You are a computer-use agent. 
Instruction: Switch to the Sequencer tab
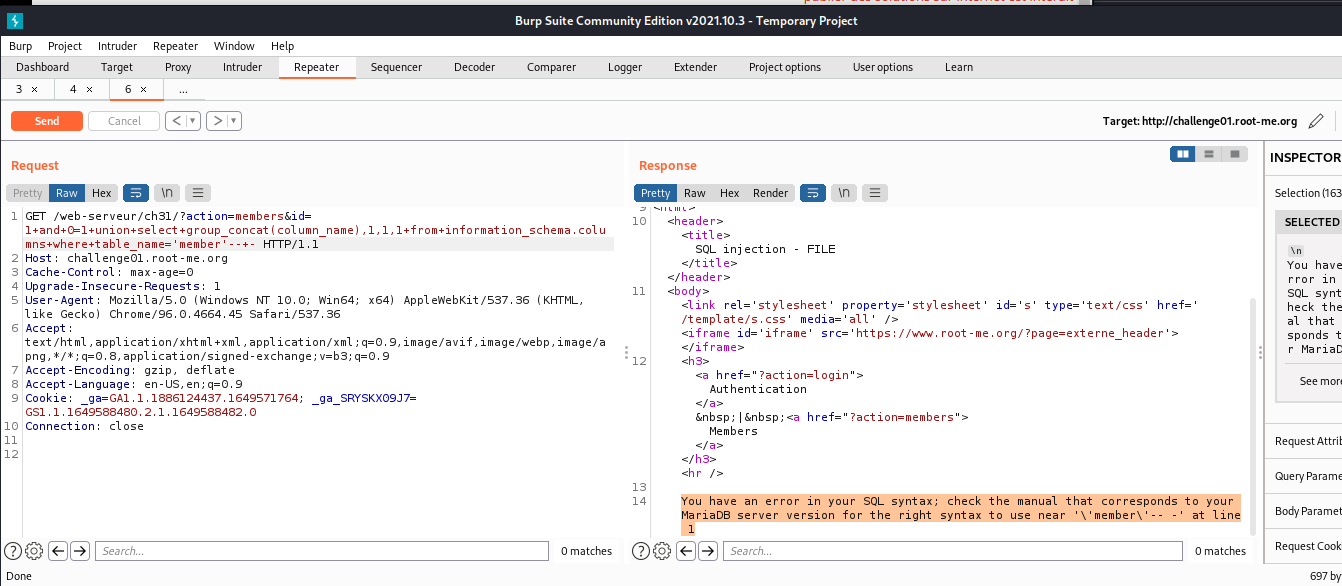396,67
